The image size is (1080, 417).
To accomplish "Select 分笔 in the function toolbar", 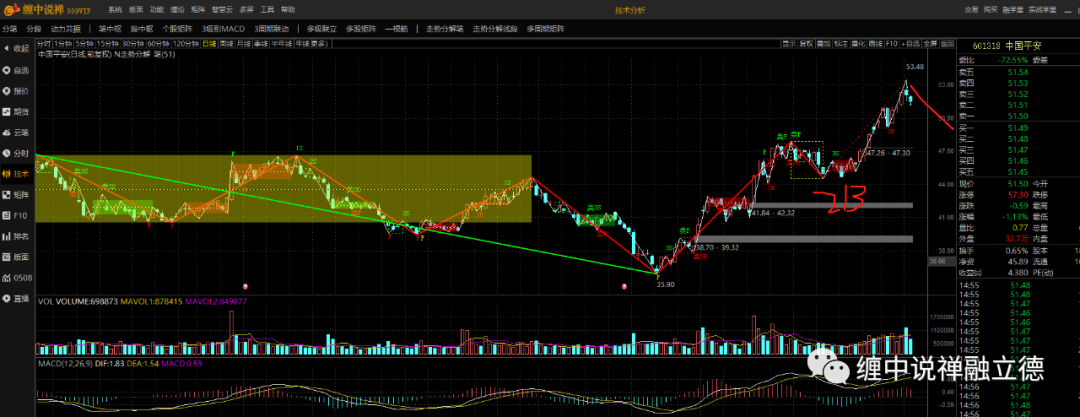I will click(x=10, y=29).
